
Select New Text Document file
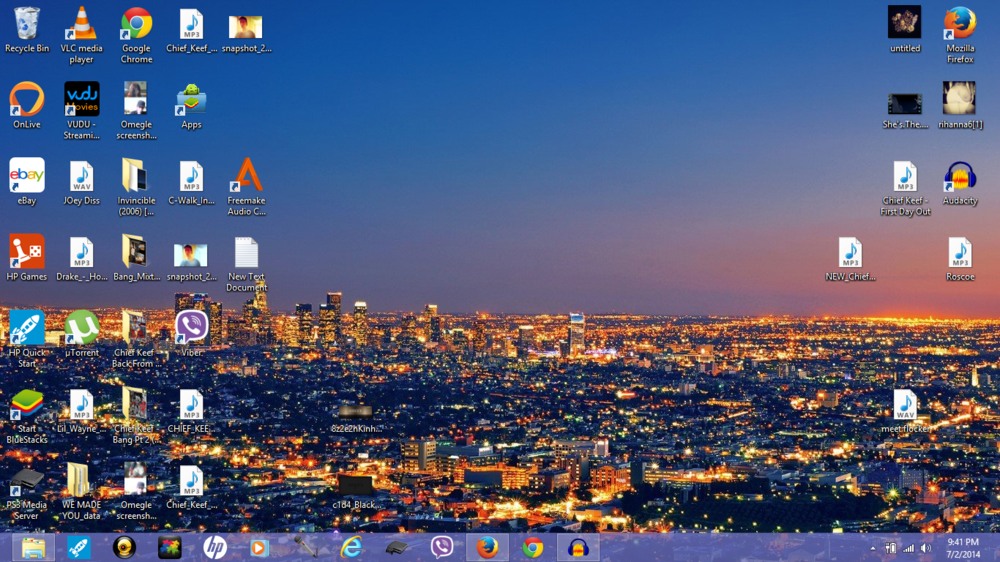point(246,263)
